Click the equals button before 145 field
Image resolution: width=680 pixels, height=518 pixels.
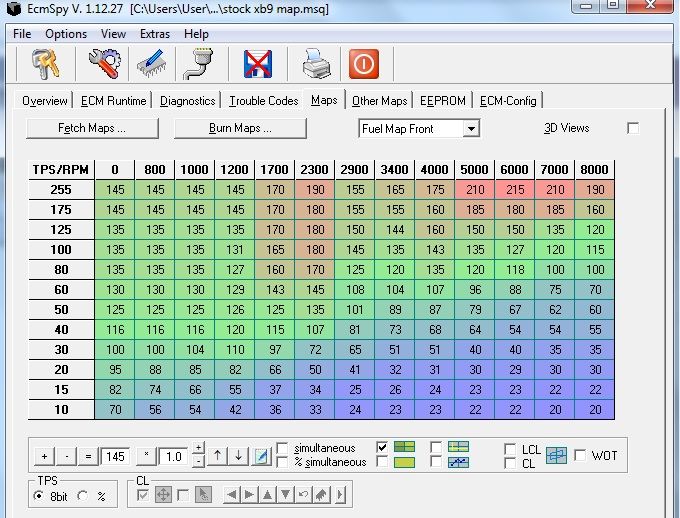(88, 456)
